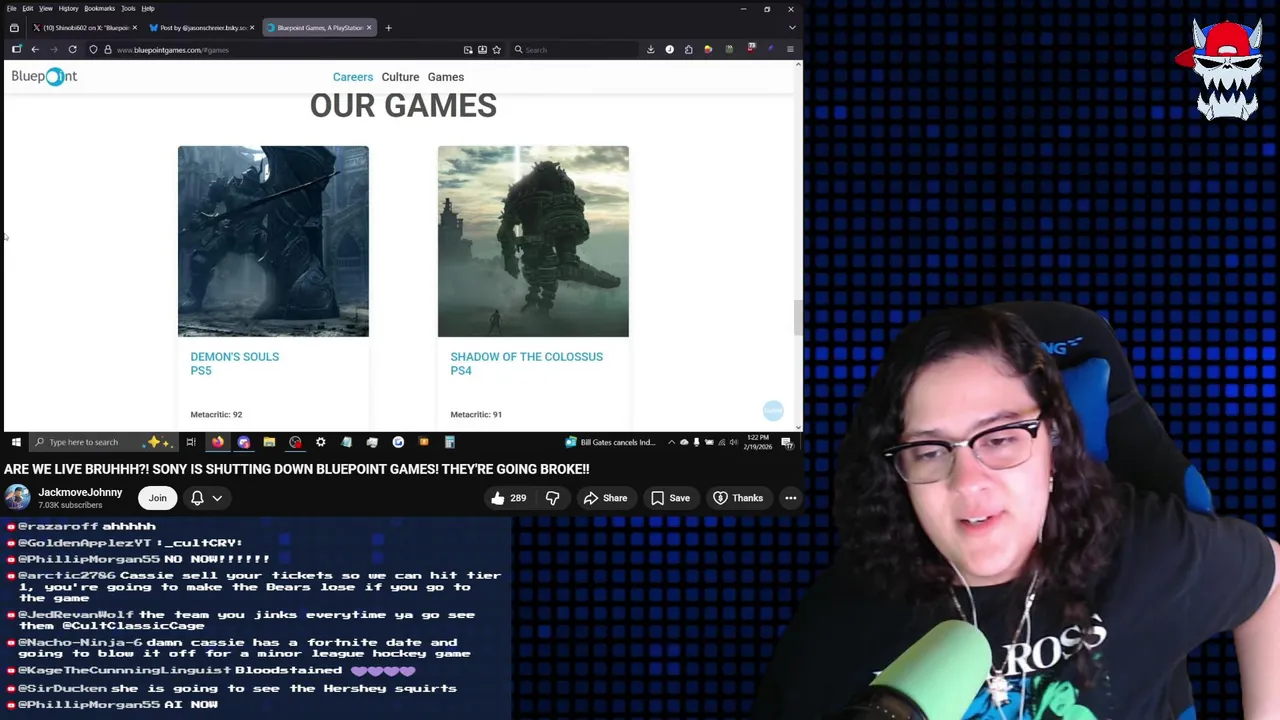Viewport: 1280px width, 720px height.
Task: Open the Windows Start menu
Action: 15,442
